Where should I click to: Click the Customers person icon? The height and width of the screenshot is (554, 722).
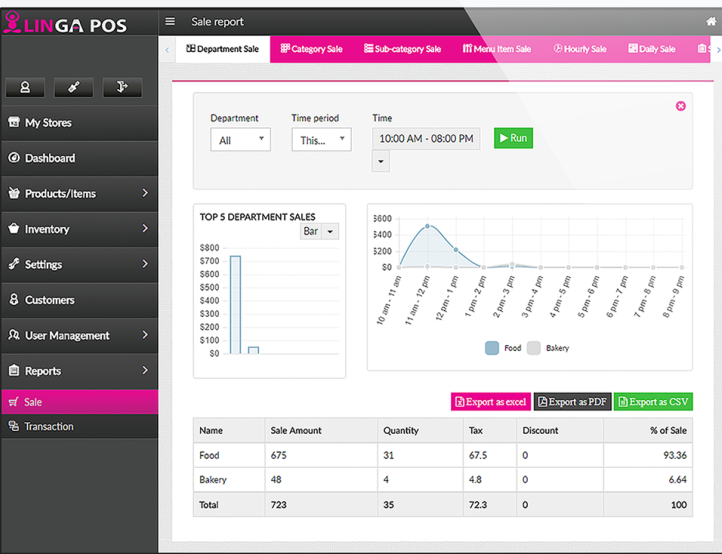click(14, 299)
